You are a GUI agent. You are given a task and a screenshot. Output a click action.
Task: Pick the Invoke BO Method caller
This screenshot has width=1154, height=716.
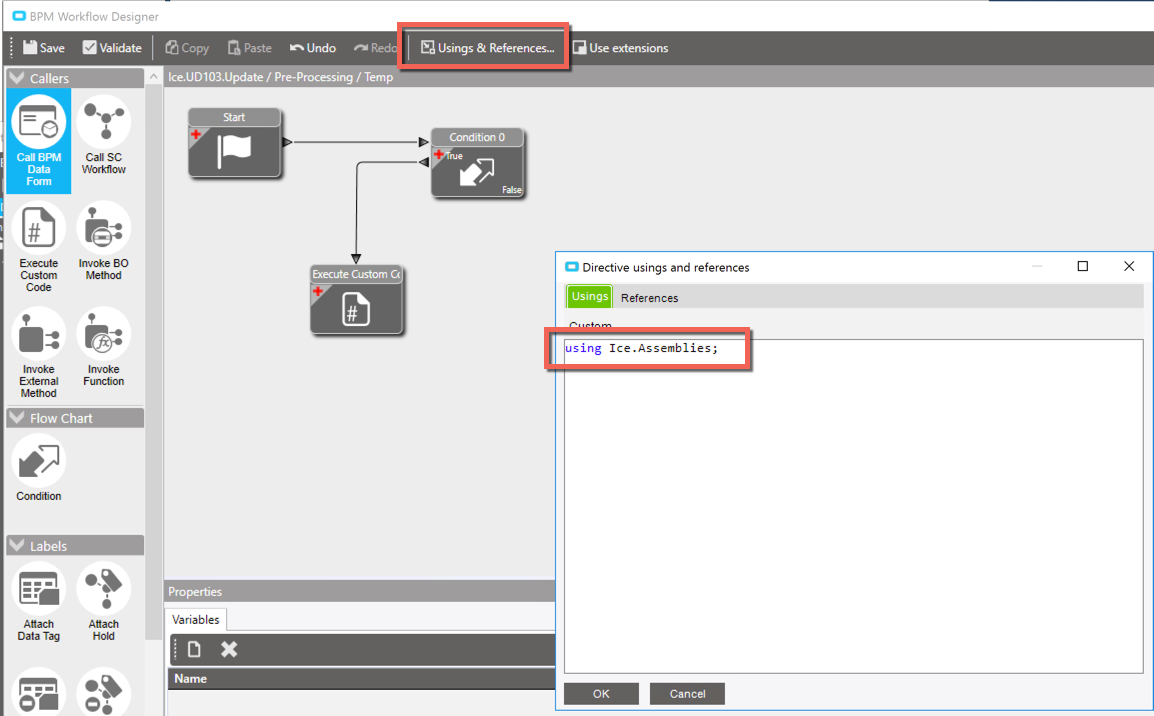tap(103, 245)
